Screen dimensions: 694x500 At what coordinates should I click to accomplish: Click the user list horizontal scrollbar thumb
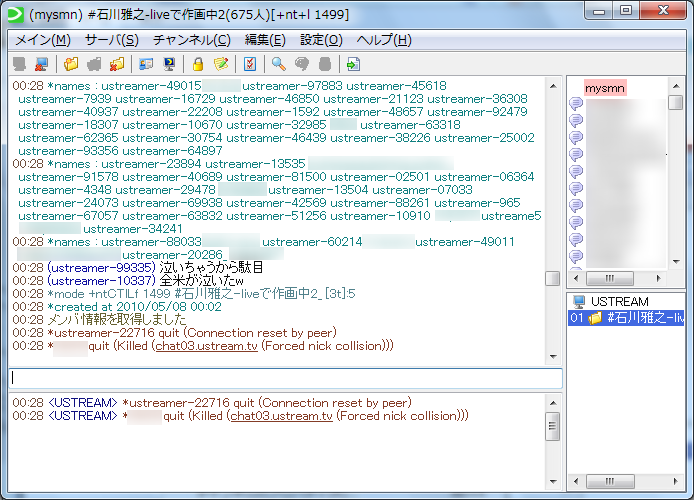coord(622,278)
